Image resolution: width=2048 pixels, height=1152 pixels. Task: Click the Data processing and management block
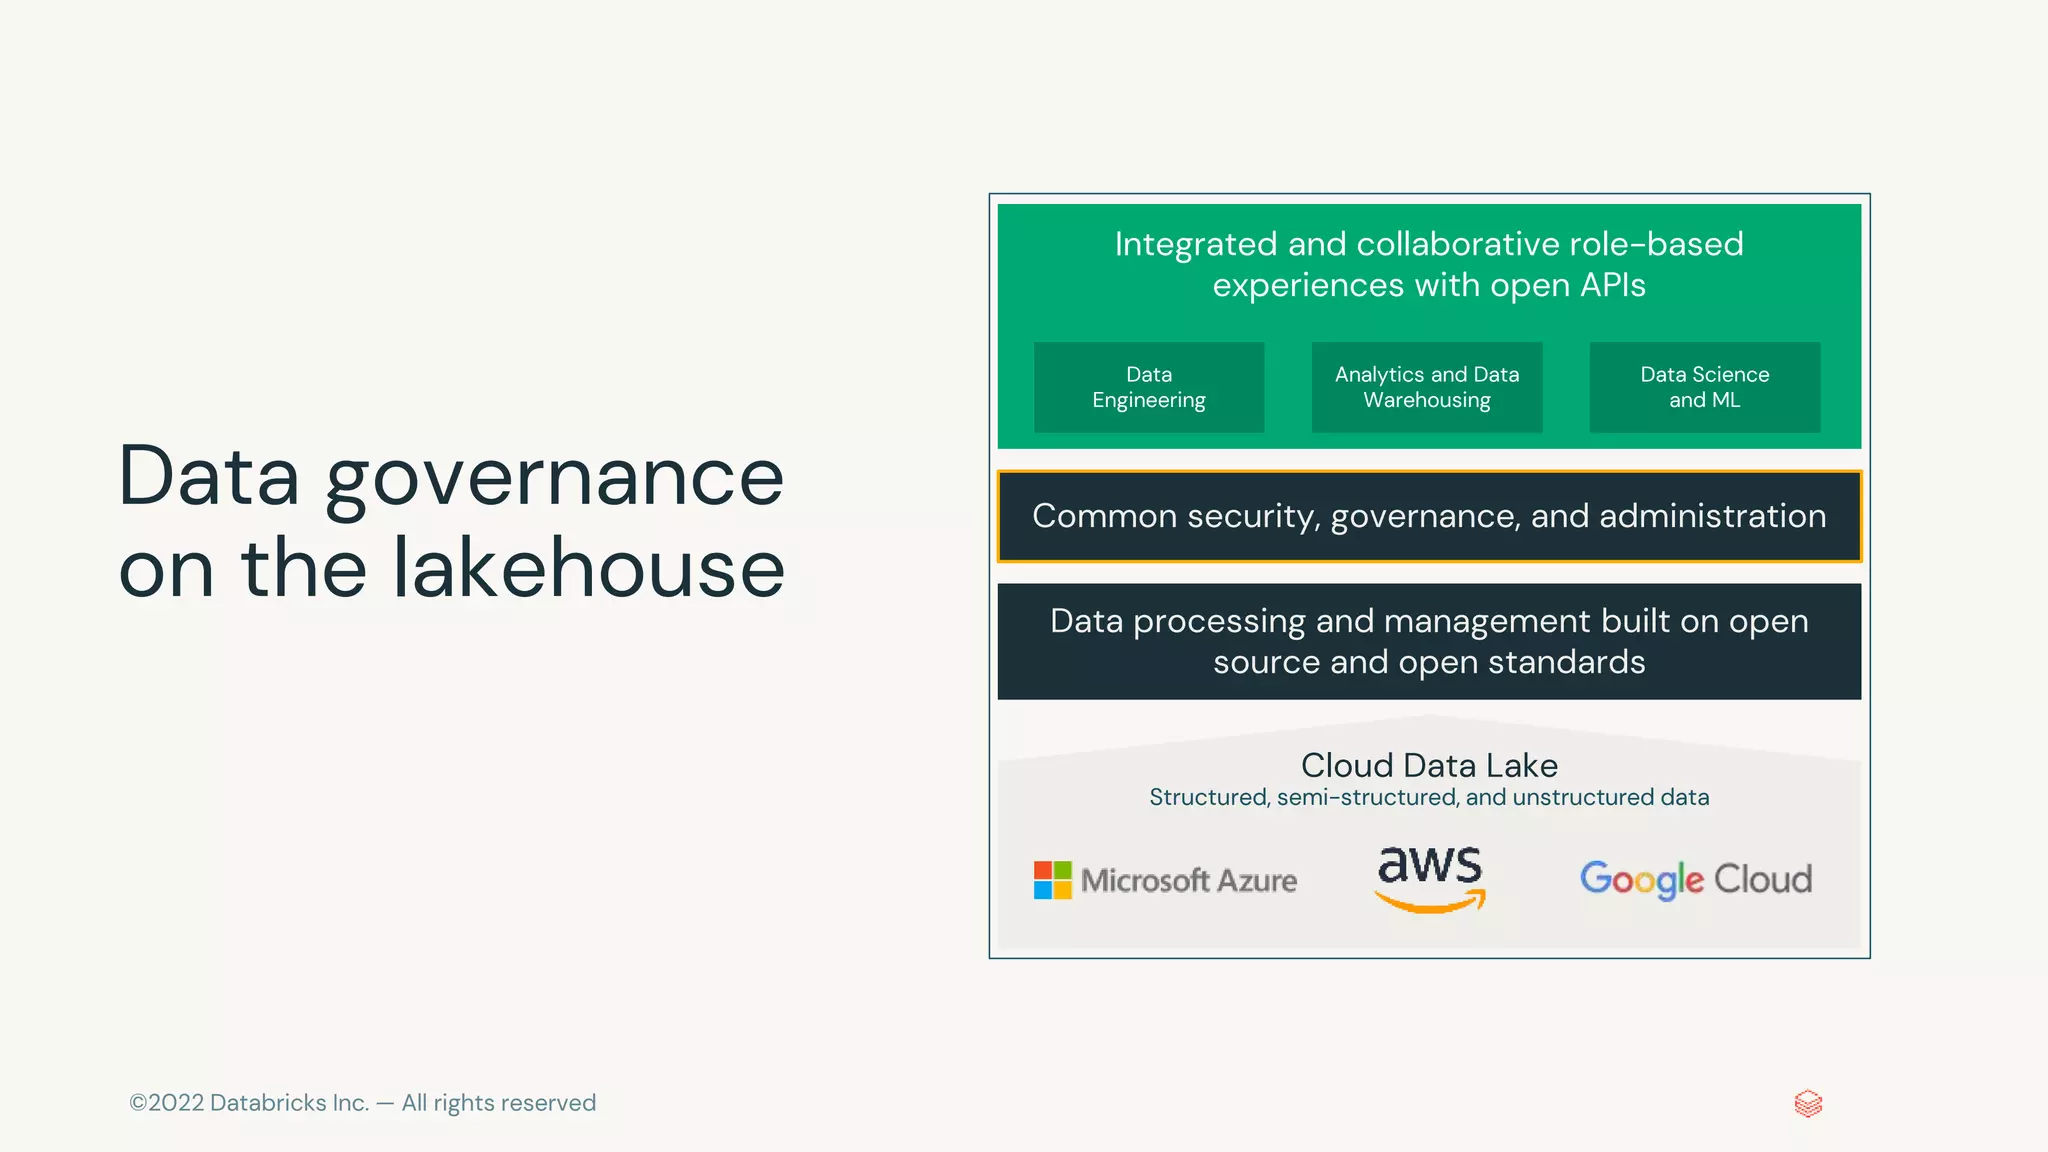(x=1430, y=641)
